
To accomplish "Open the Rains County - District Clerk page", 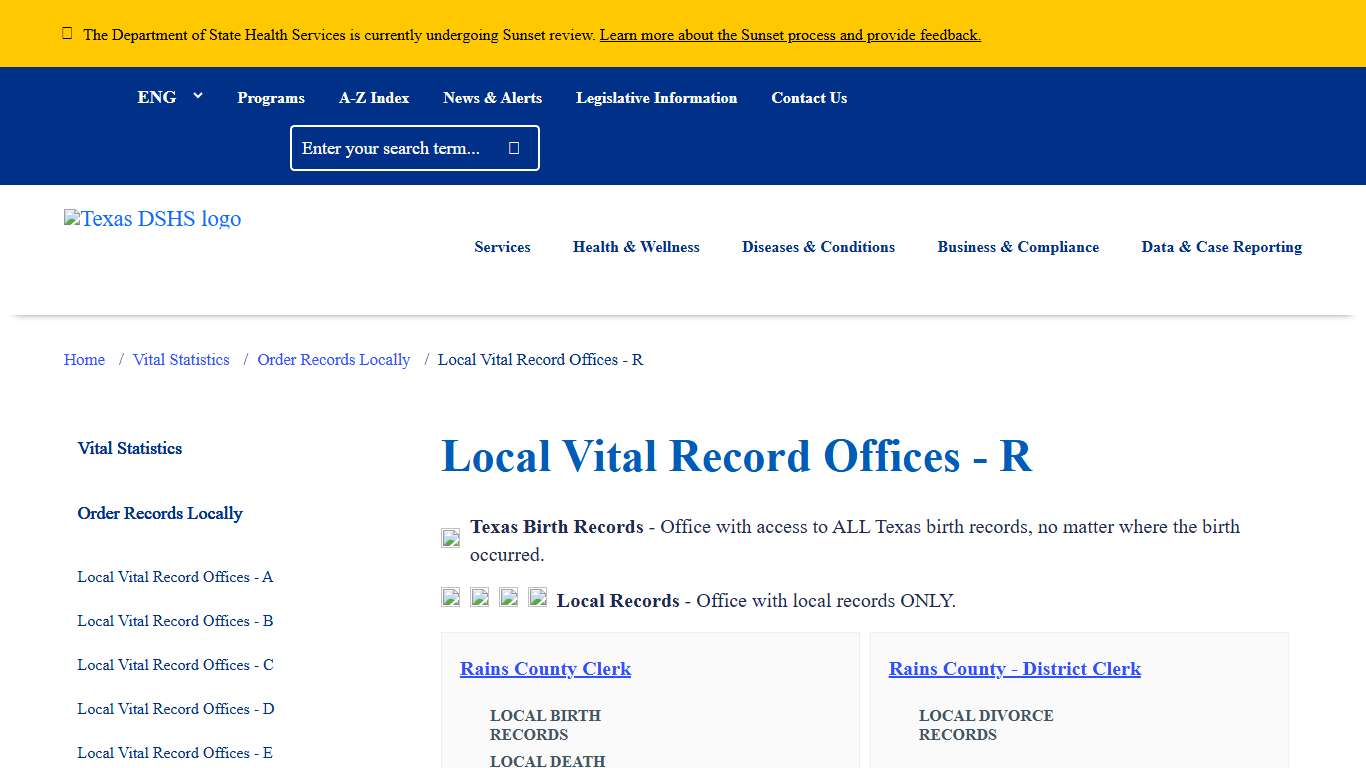I will point(1014,669).
